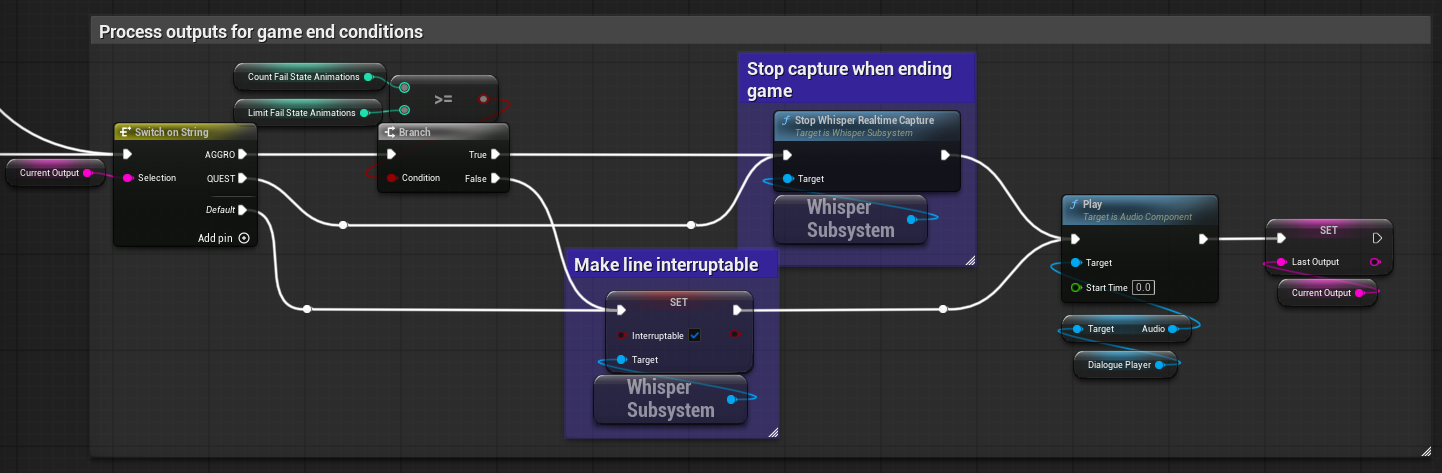Select the Dialogue Player variable node
The image size is (1442, 473).
click(1119, 365)
